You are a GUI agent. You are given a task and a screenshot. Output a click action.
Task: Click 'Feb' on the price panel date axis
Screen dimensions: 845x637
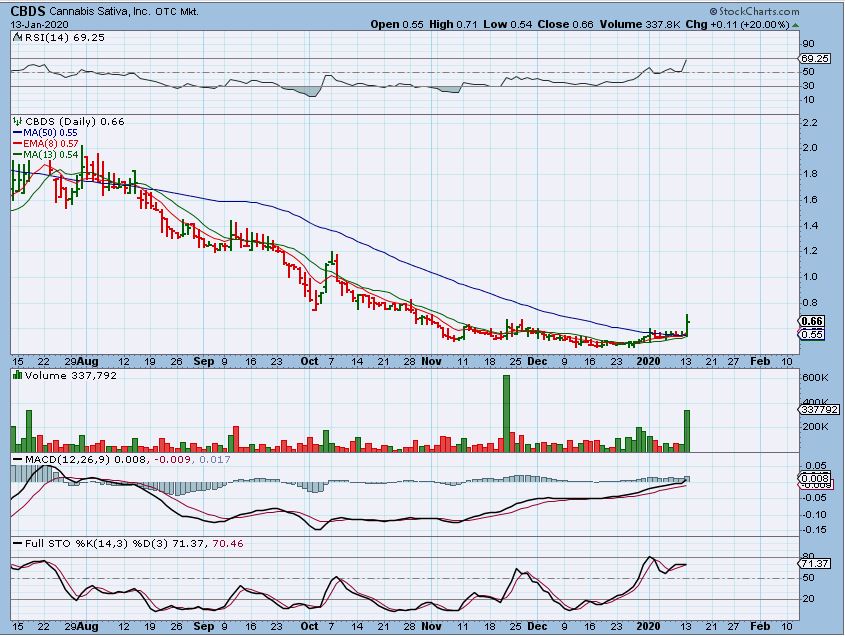pos(760,361)
